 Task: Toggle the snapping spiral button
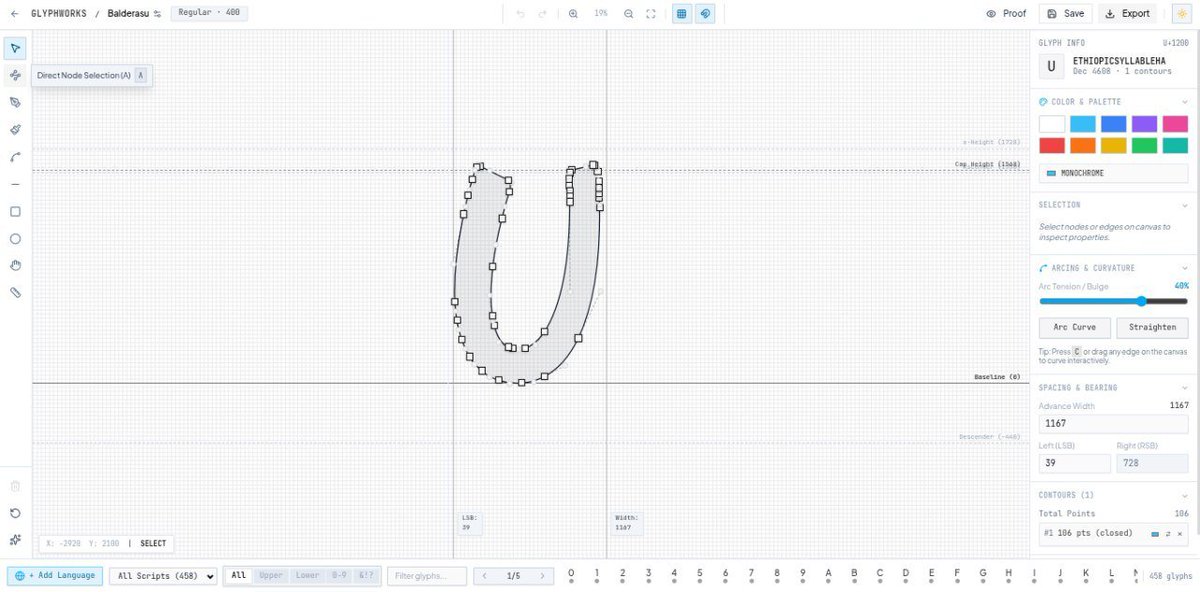(705, 14)
